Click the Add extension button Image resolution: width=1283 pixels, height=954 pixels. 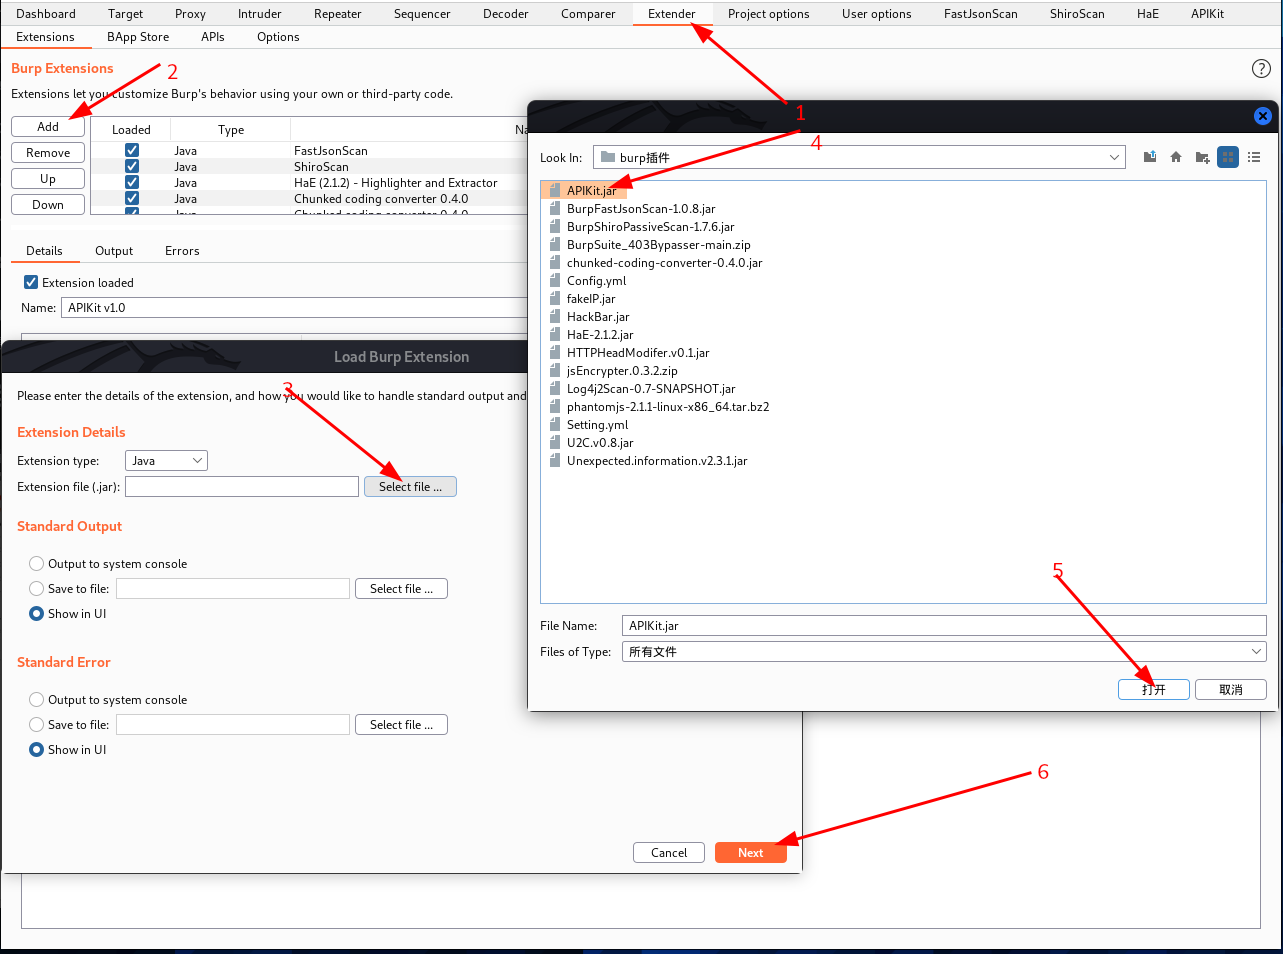48,127
